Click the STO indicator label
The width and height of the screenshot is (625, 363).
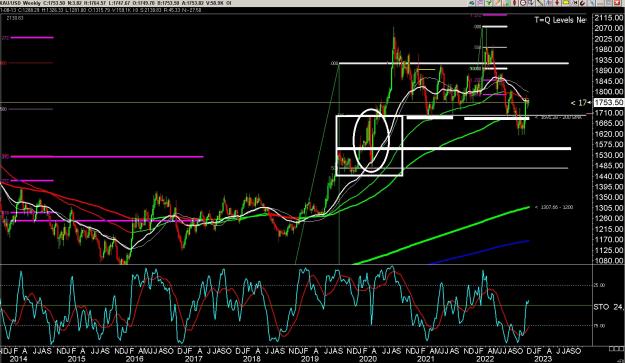coord(601,307)
